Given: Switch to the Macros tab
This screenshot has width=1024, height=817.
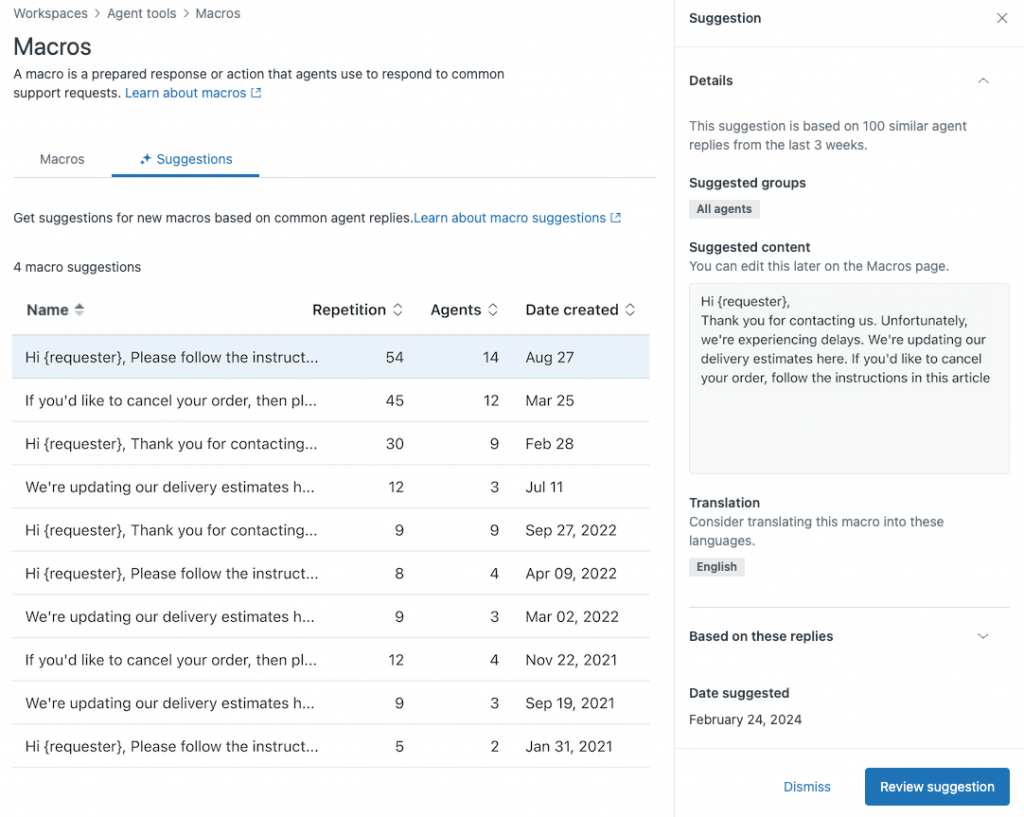Looking at the screenshot, I should tap(62, 159).
